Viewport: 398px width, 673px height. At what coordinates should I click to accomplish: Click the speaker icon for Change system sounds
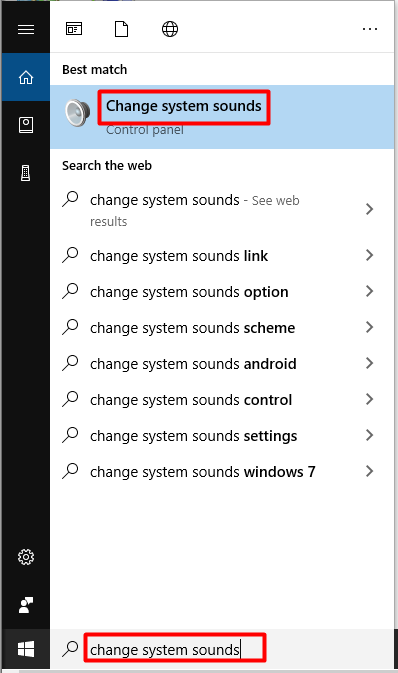tap(77, 112)
